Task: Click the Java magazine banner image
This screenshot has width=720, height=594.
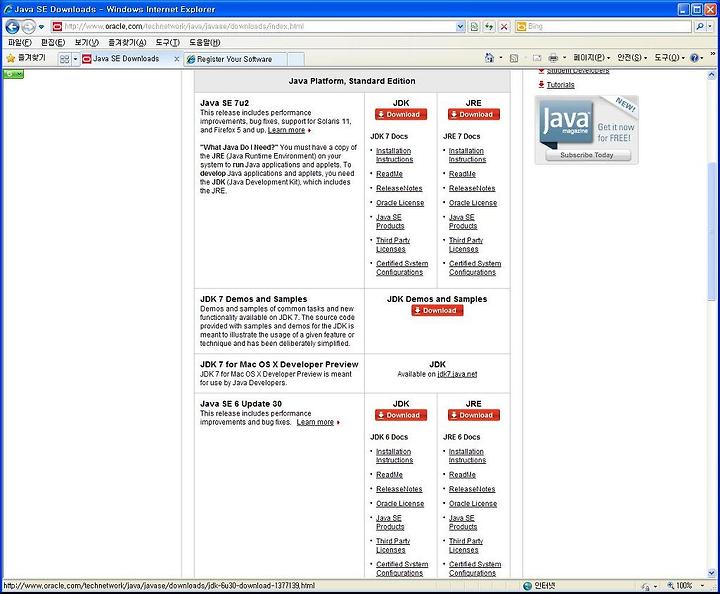Action: (587, 129)
